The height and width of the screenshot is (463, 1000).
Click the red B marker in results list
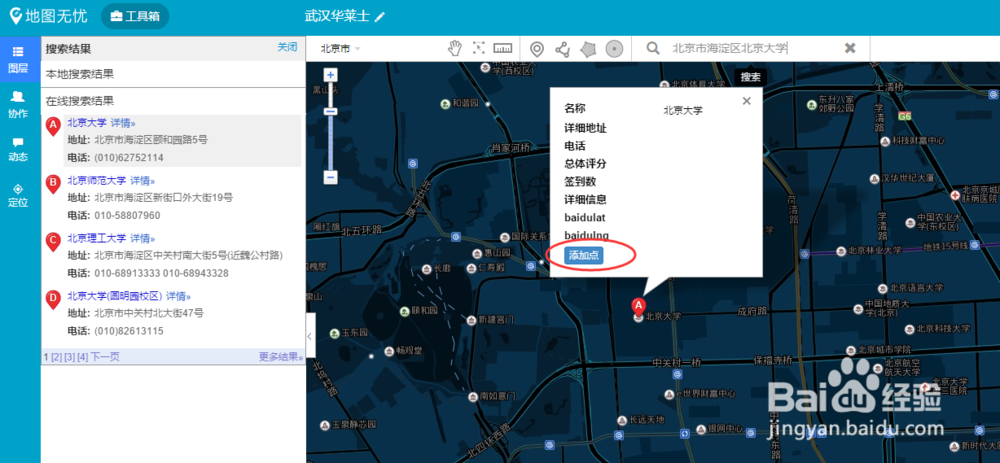pyautogui.click(x=53, y=184)
